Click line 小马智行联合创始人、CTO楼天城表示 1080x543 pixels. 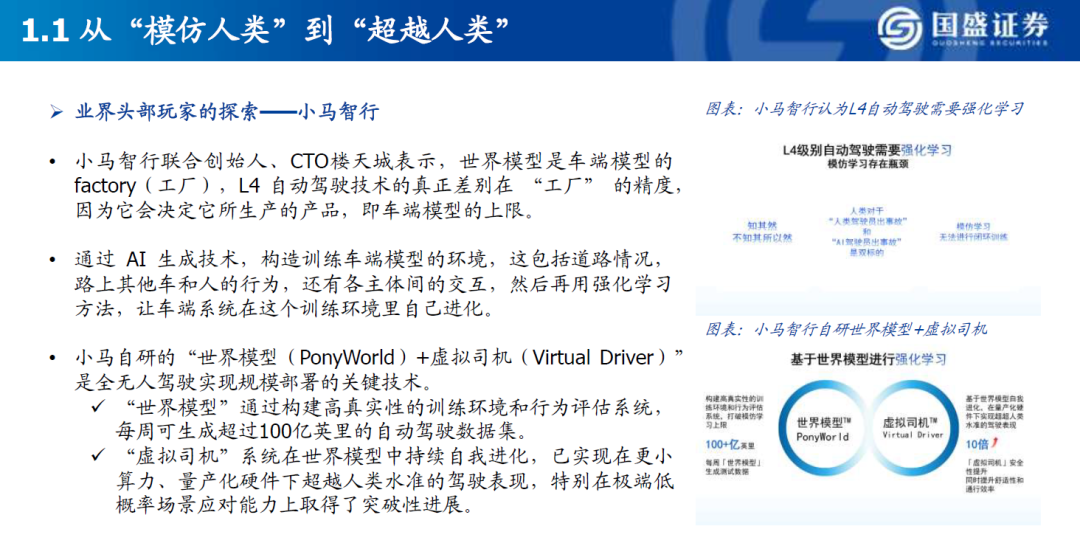pyautogui.click(x=373, y=163)
